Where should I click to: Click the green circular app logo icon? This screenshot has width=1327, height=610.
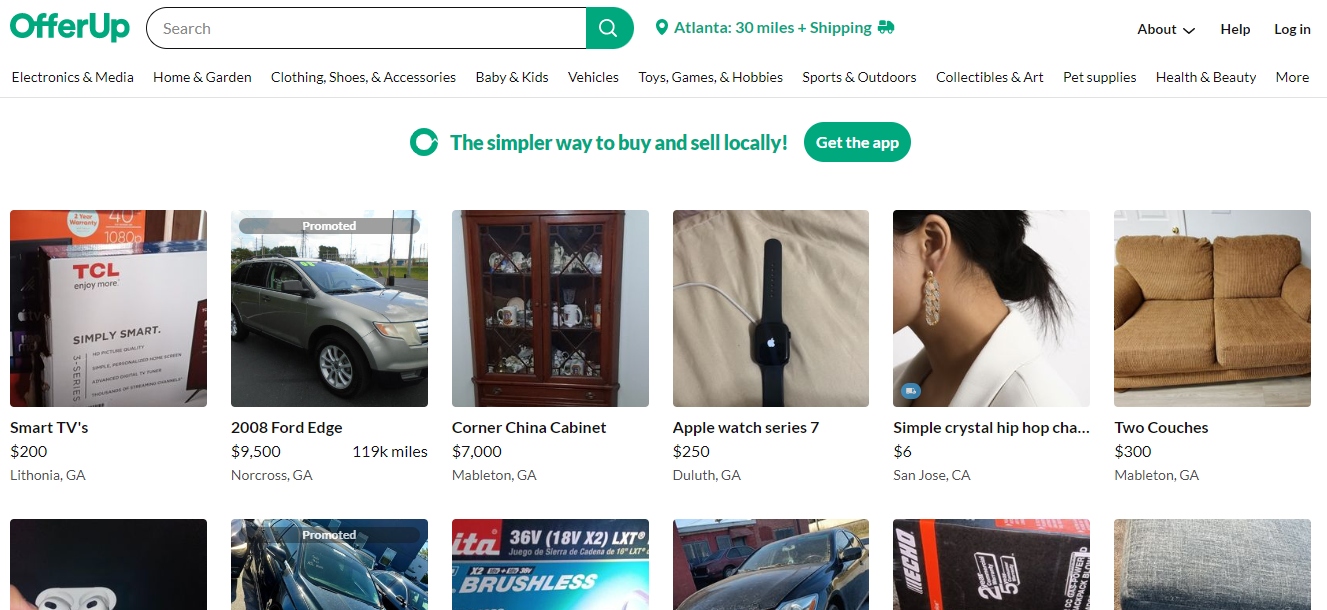click(x=424, y=143)
